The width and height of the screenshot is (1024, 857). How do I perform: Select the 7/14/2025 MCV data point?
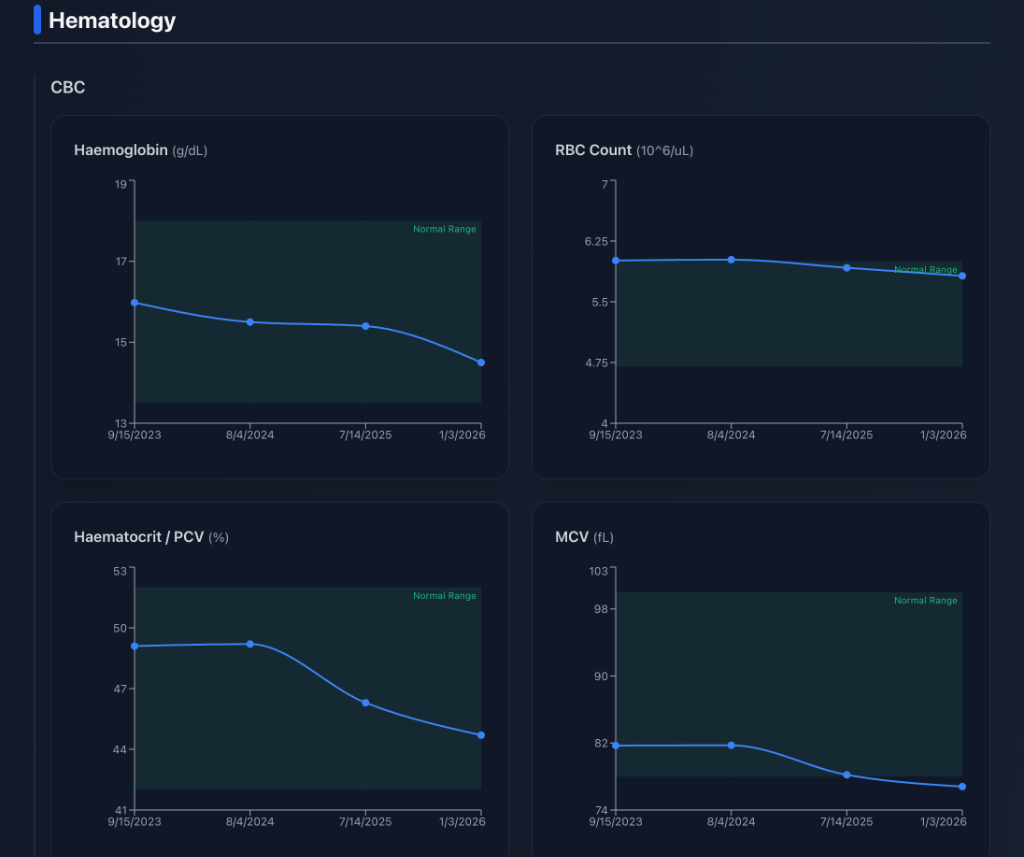tap(847, 774)
